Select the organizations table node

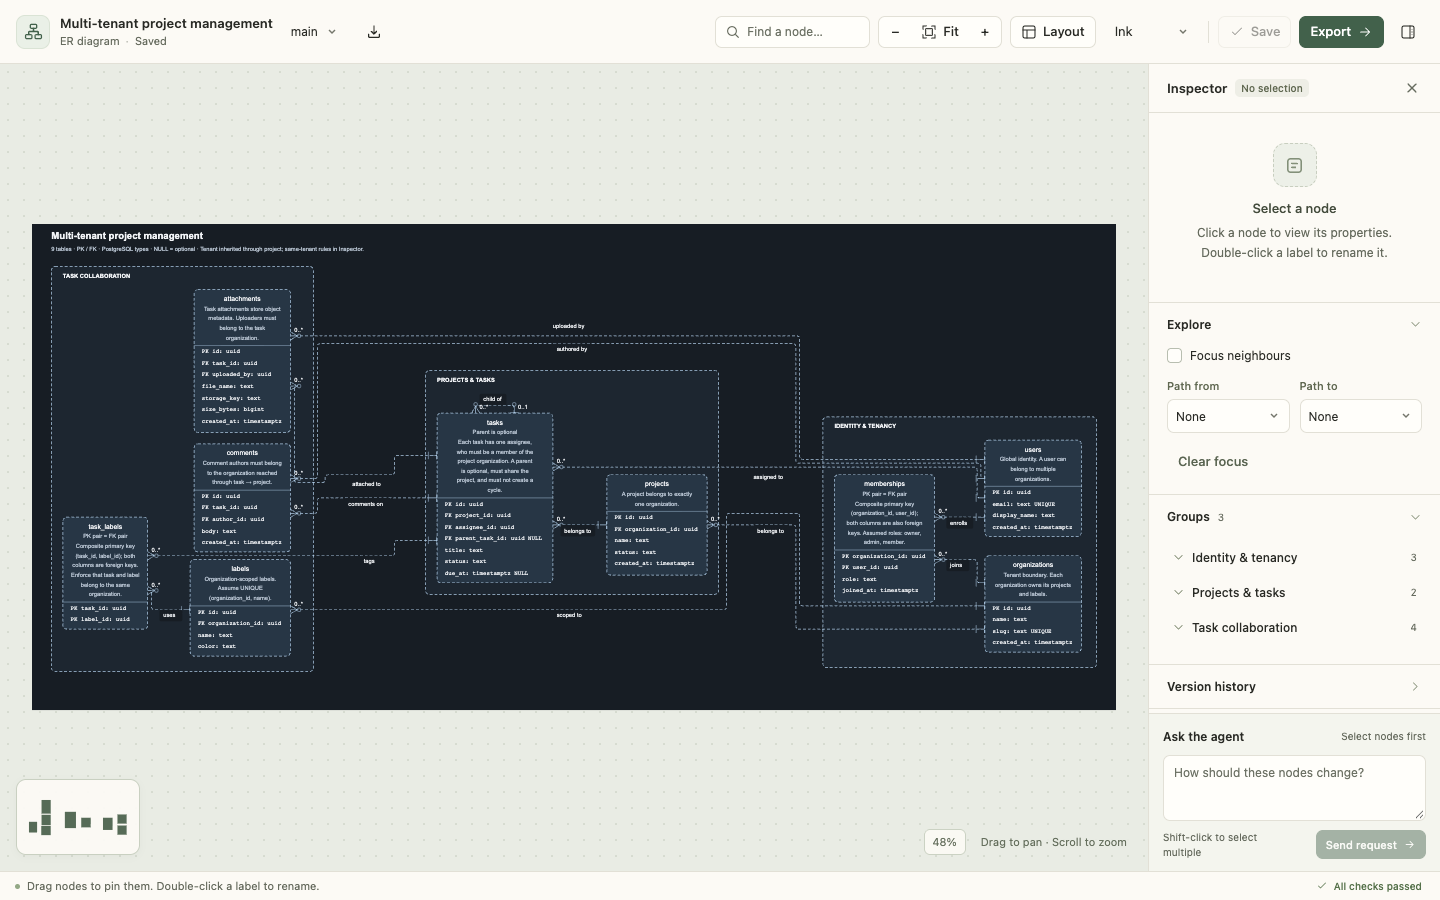coord(1033,604)
